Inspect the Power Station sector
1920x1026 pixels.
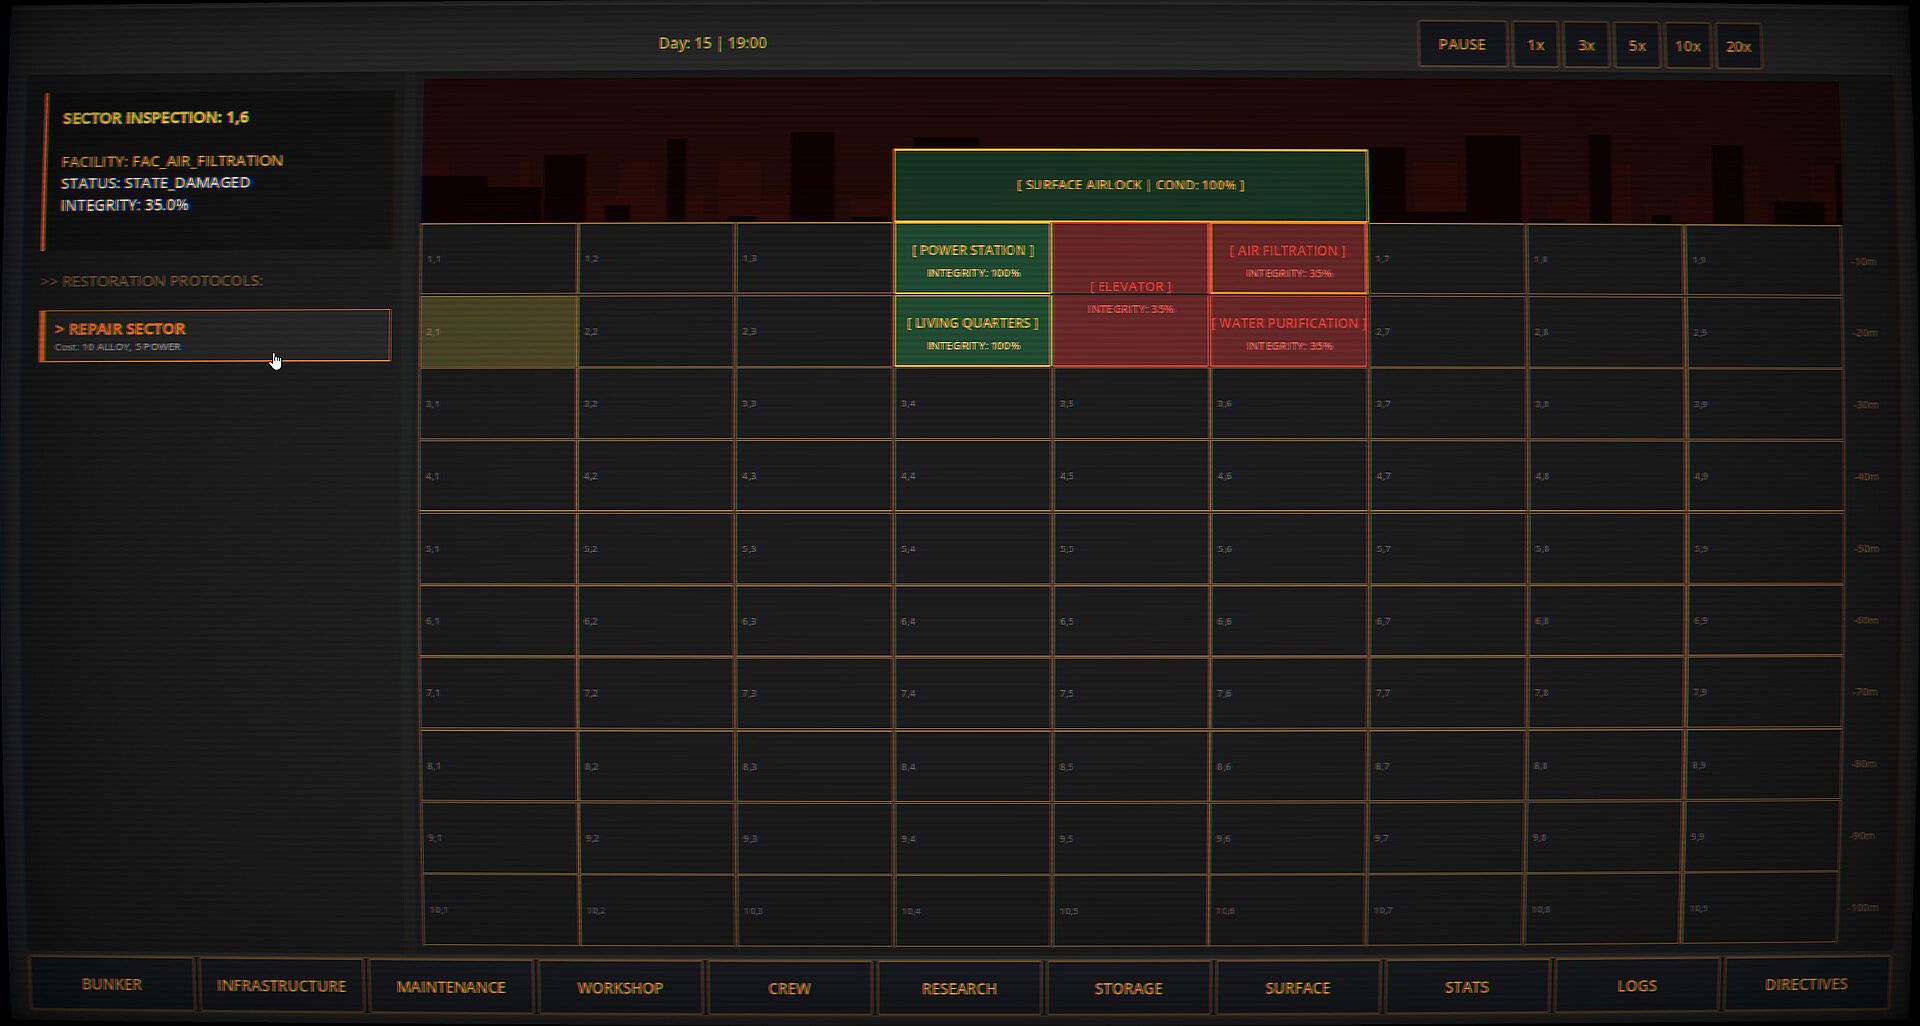972,259
